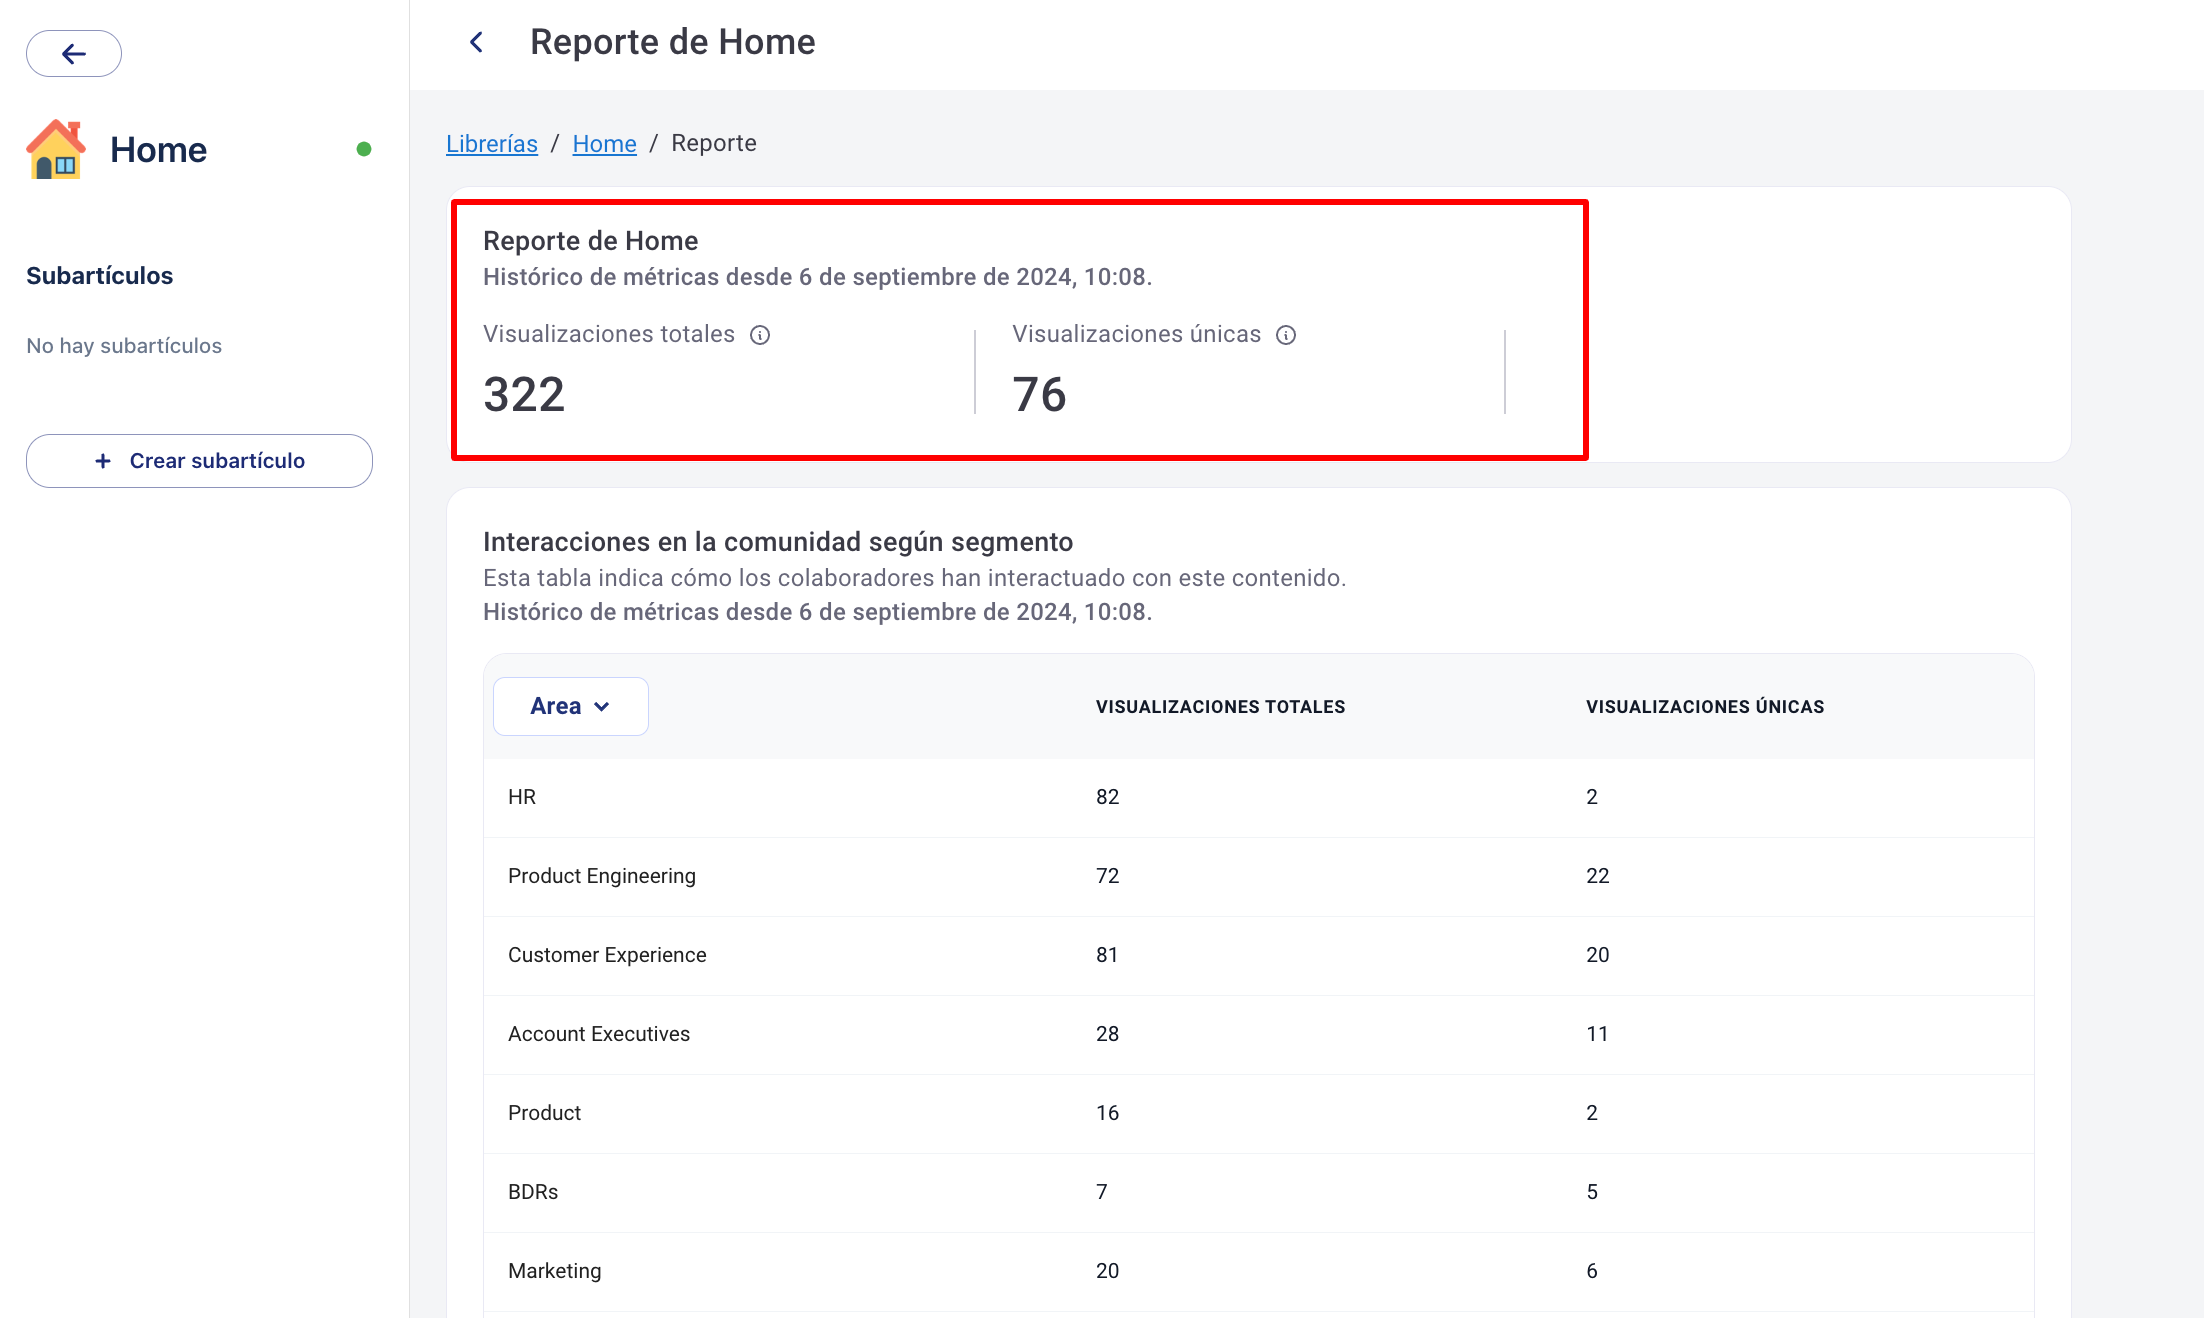
Task: Click the Area dropdown chevron arrow
Action: pos(602,707)
